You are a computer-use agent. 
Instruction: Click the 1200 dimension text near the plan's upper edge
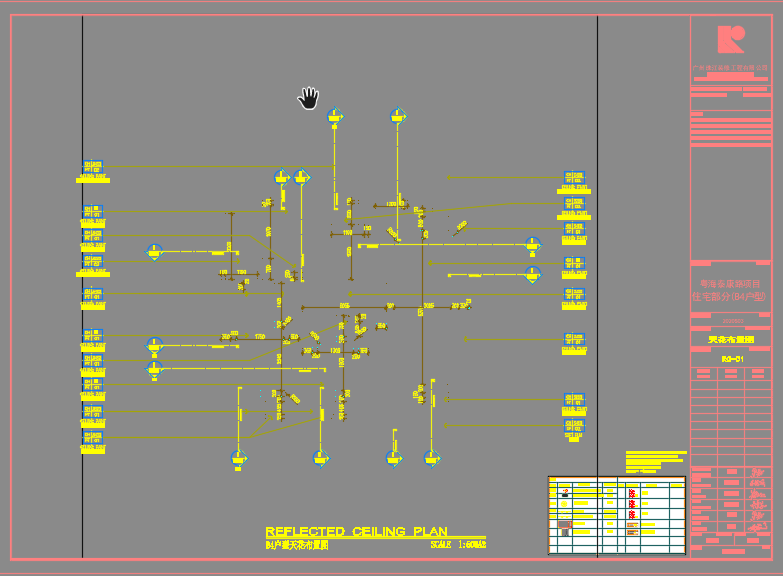tap(391, 204)
